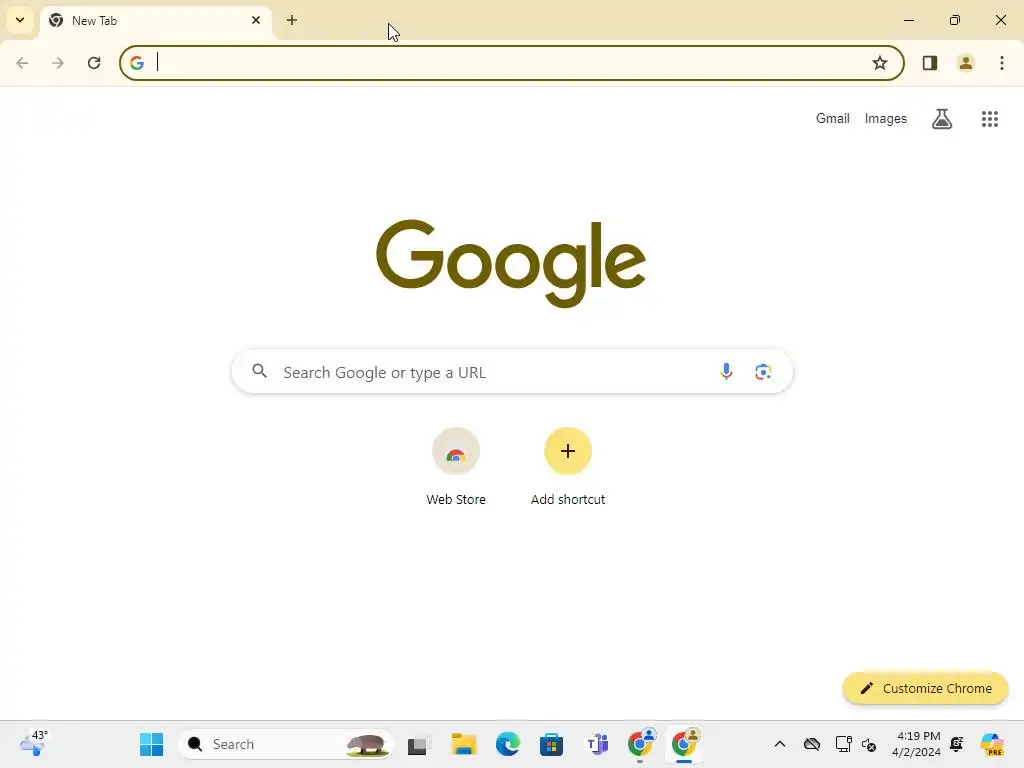Go forward to next page
Viewport: 1024px width, 768px height.
[58, 63]
